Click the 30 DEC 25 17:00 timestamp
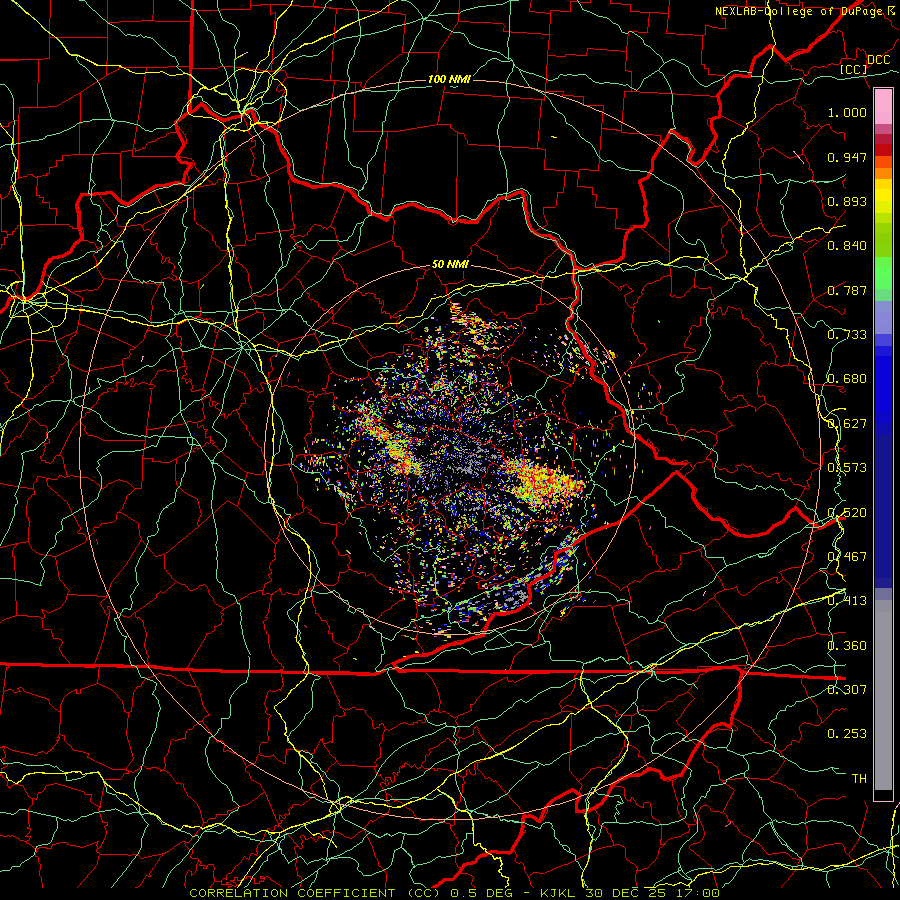 click(653, 893)
